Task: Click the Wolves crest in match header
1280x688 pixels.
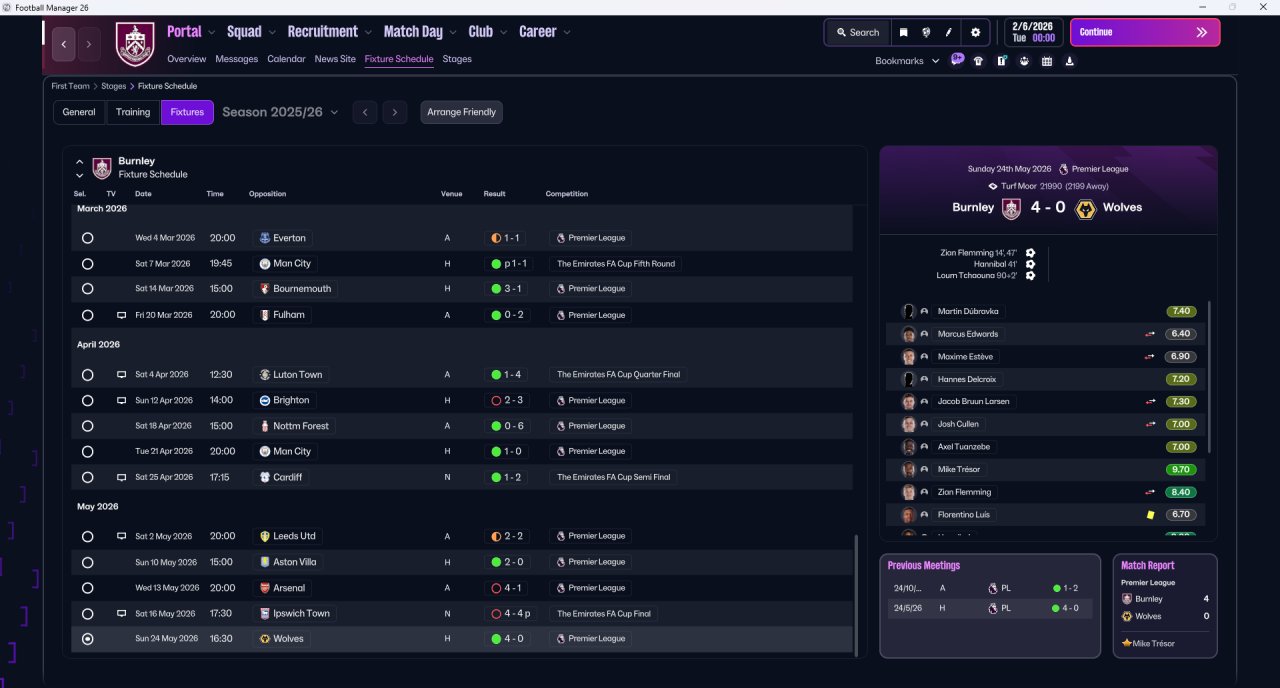Action: coord(1085,208)
